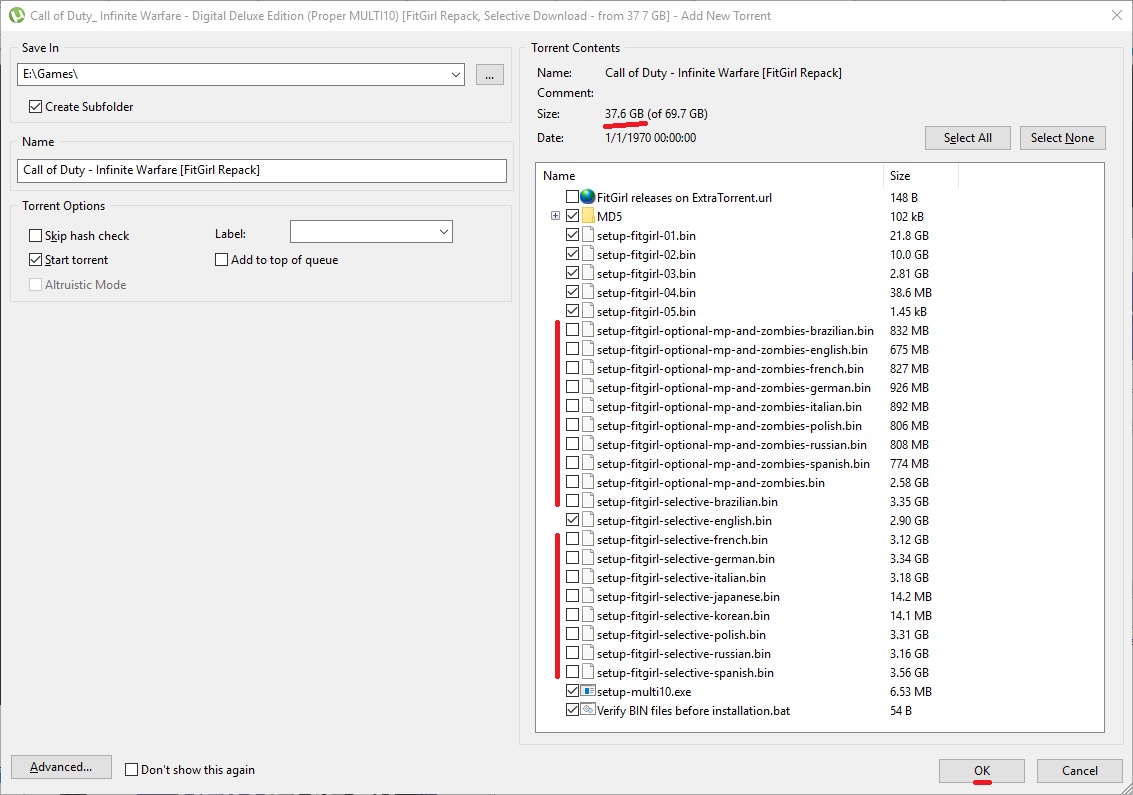This screenshot has width=1133, height=795.
Task: Click the setup-multi10.exe application icon
Action: point(587,691)
